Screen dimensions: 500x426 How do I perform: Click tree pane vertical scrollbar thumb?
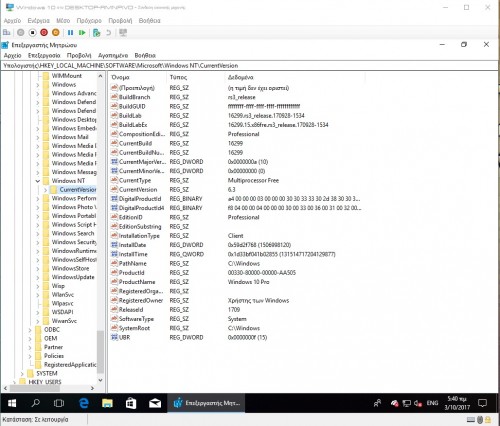[x=100, y=352]
